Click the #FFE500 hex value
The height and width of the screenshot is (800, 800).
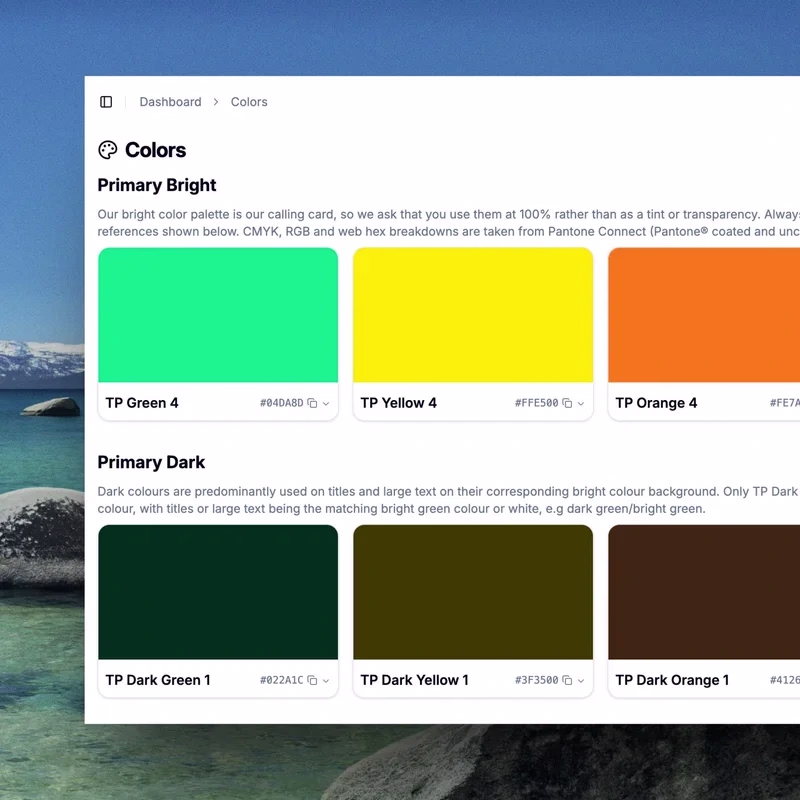click(x=537, y=403)
